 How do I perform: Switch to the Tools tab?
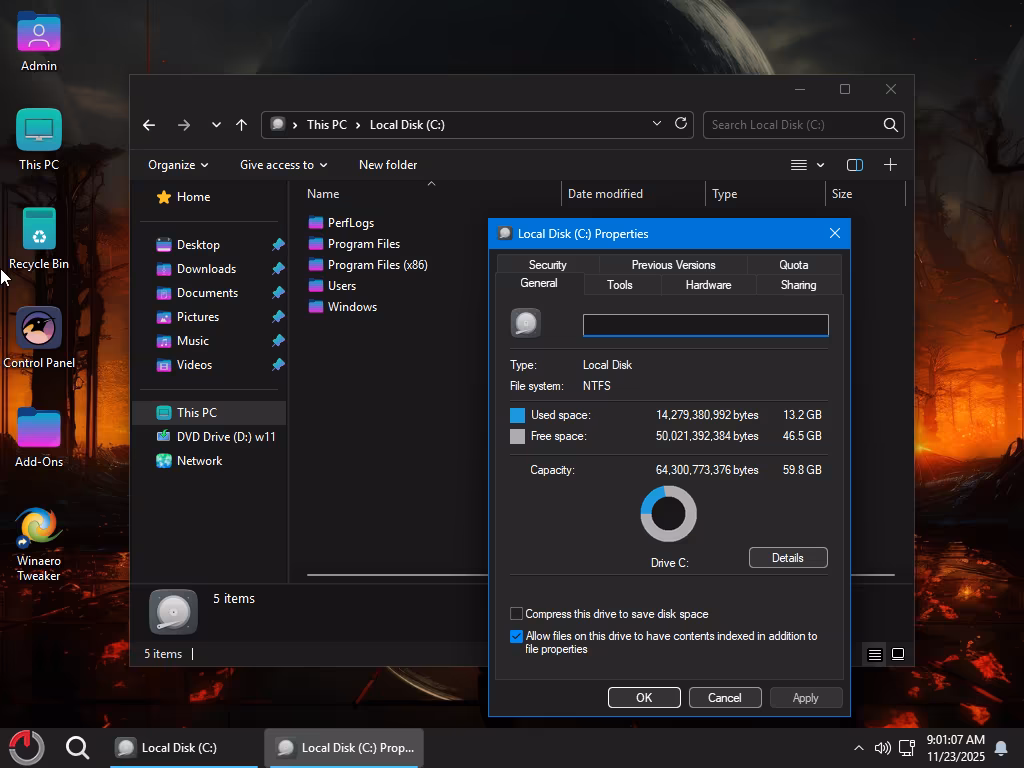(619, 285)
